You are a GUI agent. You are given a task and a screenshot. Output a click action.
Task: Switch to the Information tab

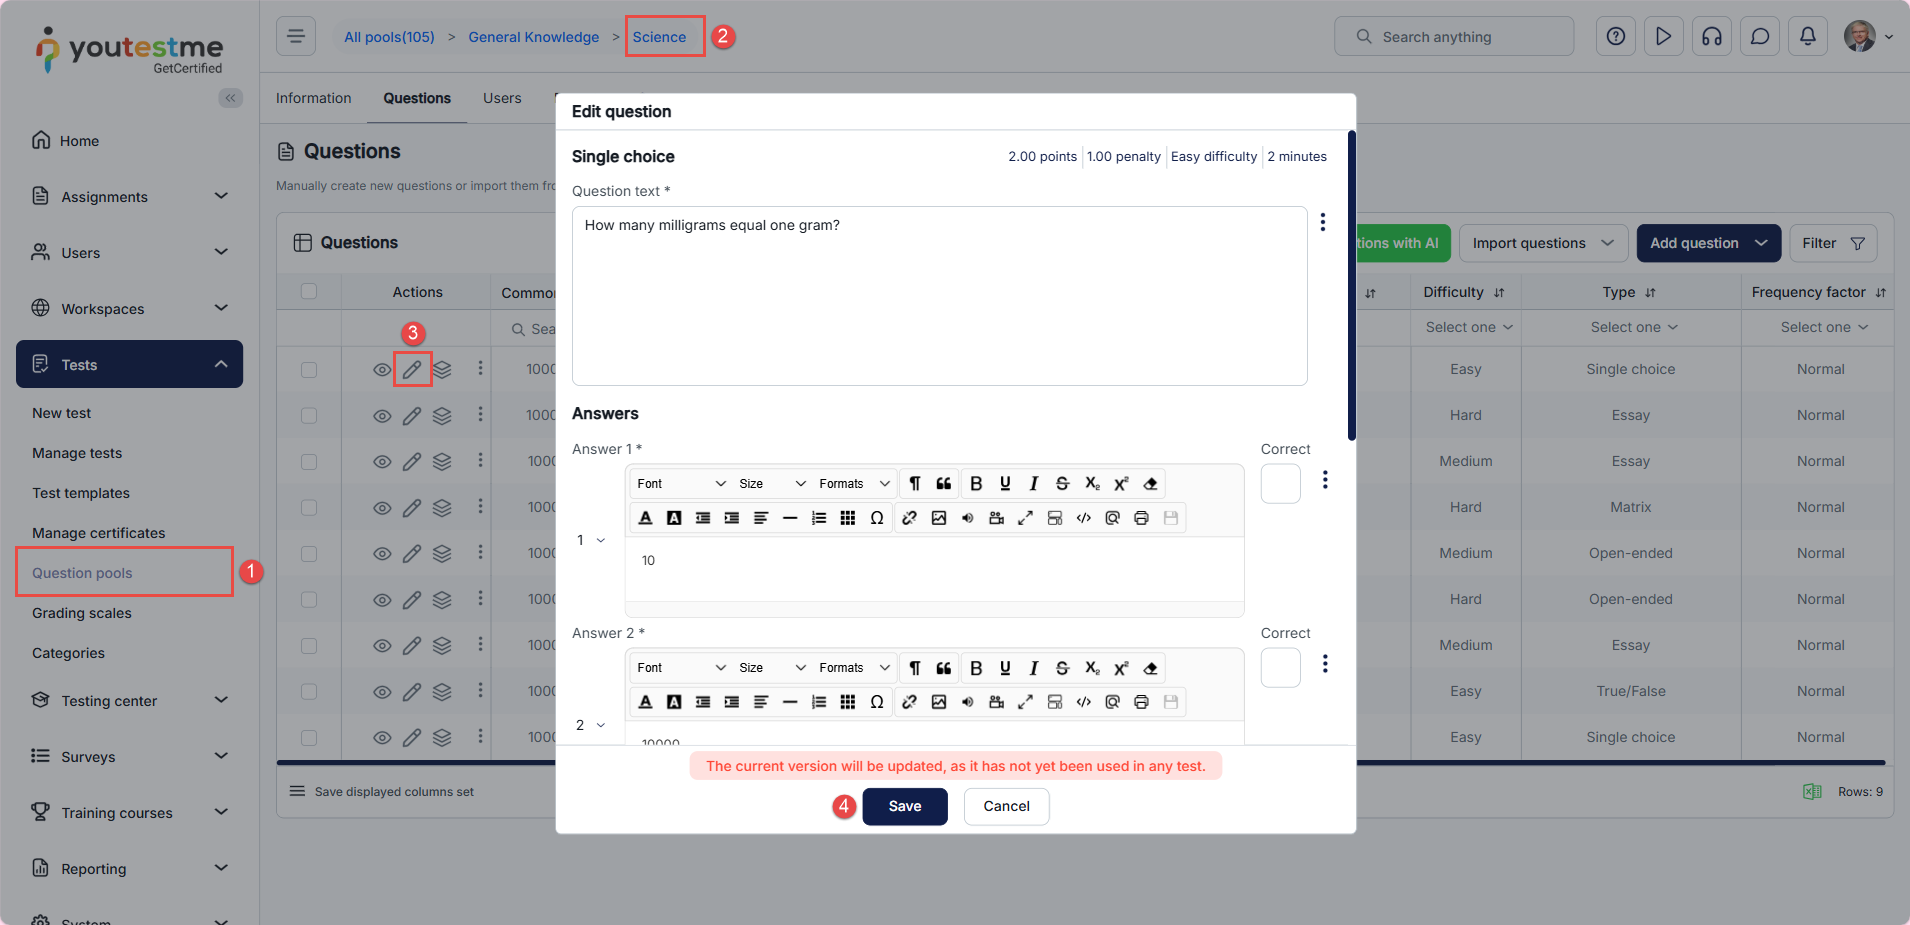[314, 98]
